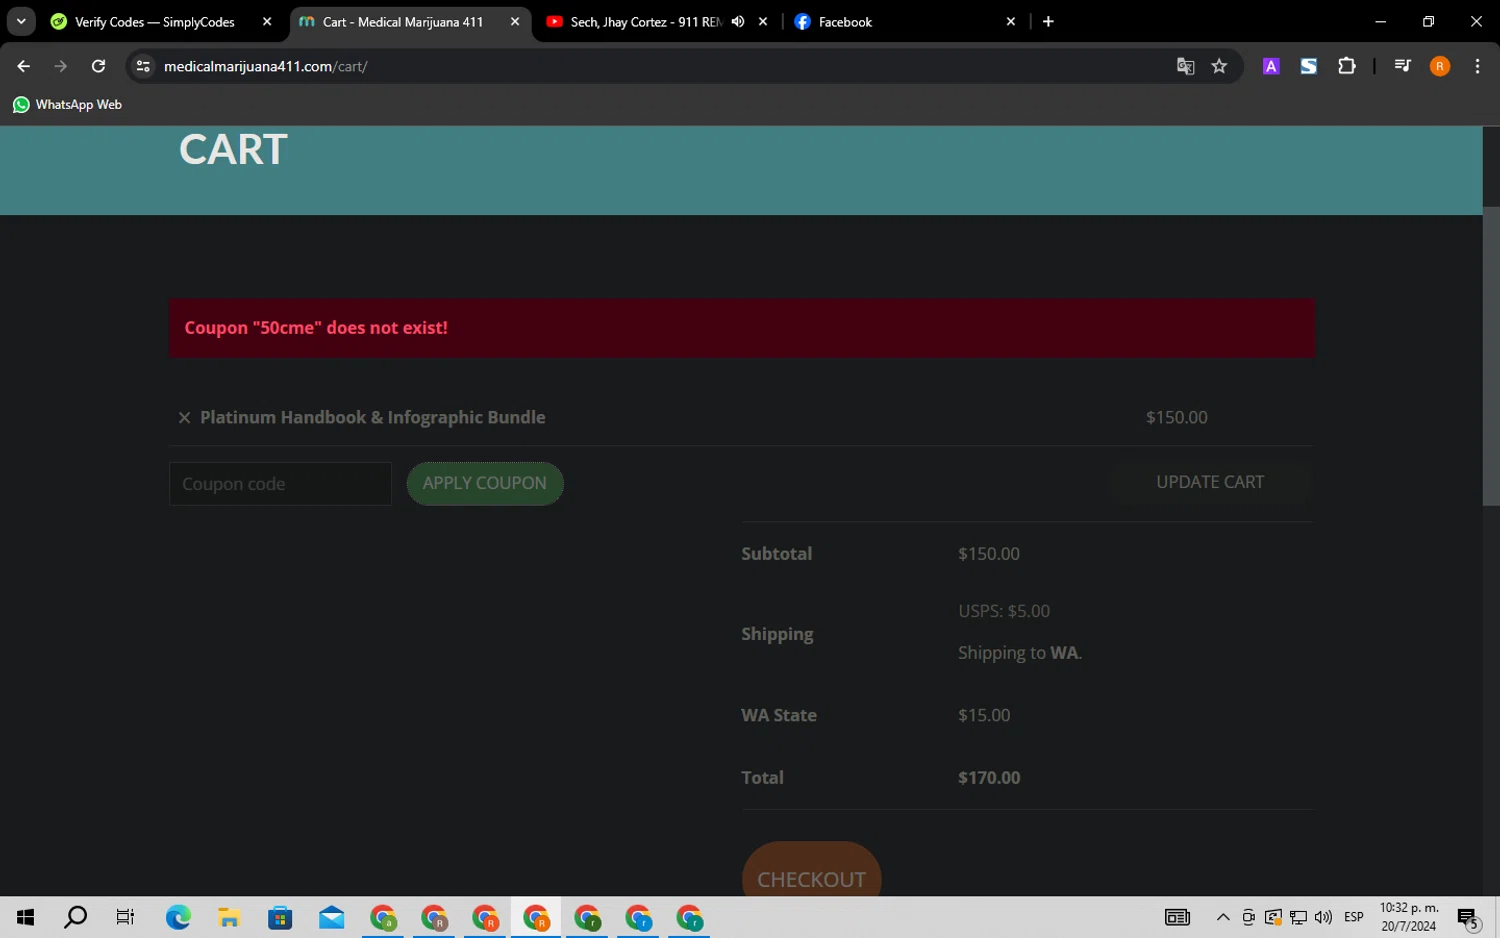Select the USPS: $5.00 shipping text
The width and height of the screenshot is (1500, 938).
(1004, 611)
